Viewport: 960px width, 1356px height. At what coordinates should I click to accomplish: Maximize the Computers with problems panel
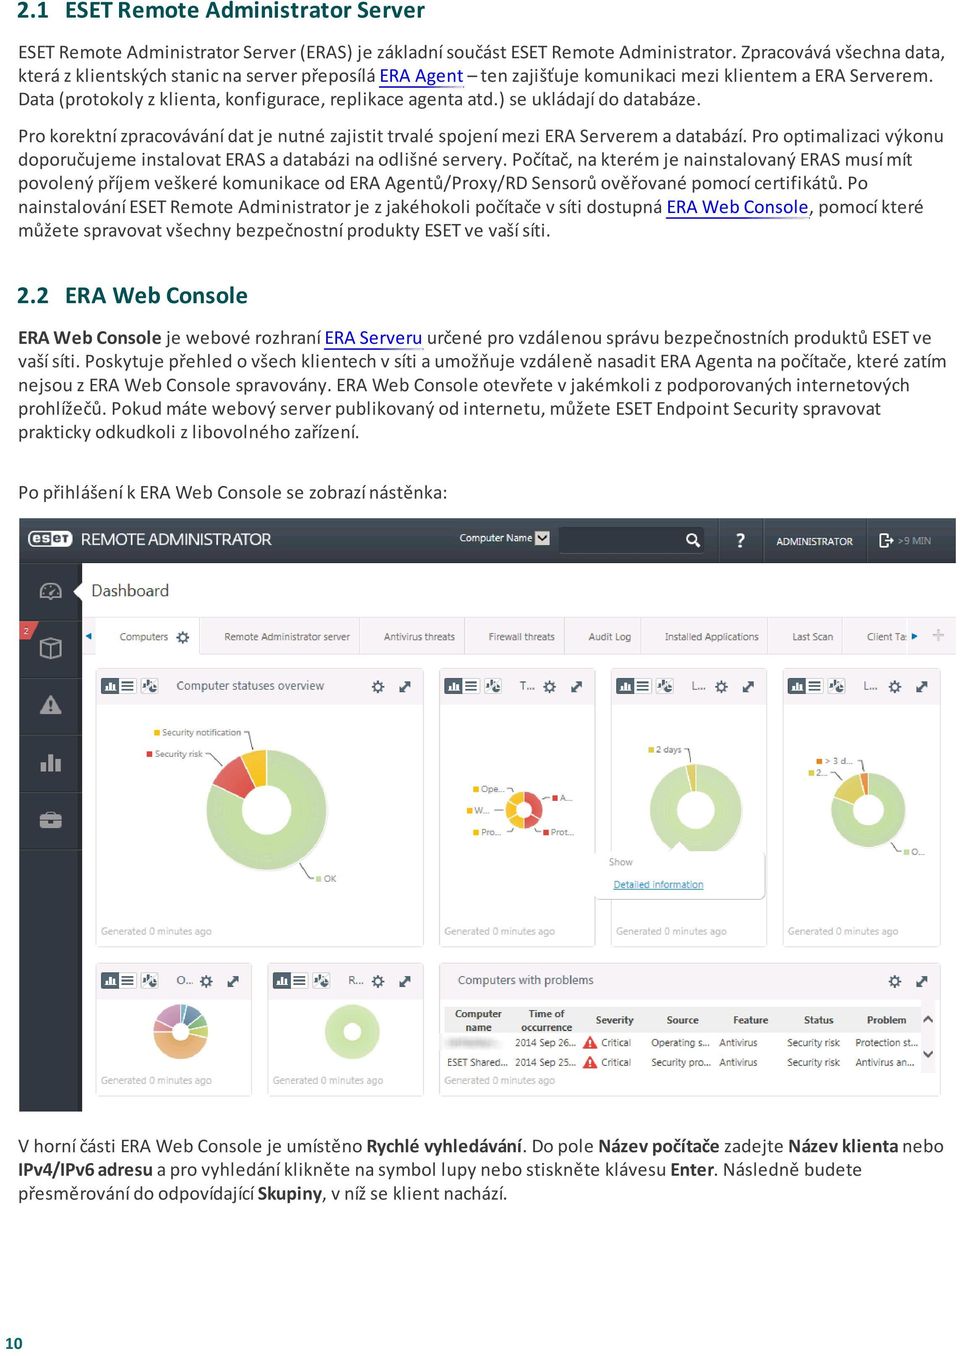pos(922,982)
